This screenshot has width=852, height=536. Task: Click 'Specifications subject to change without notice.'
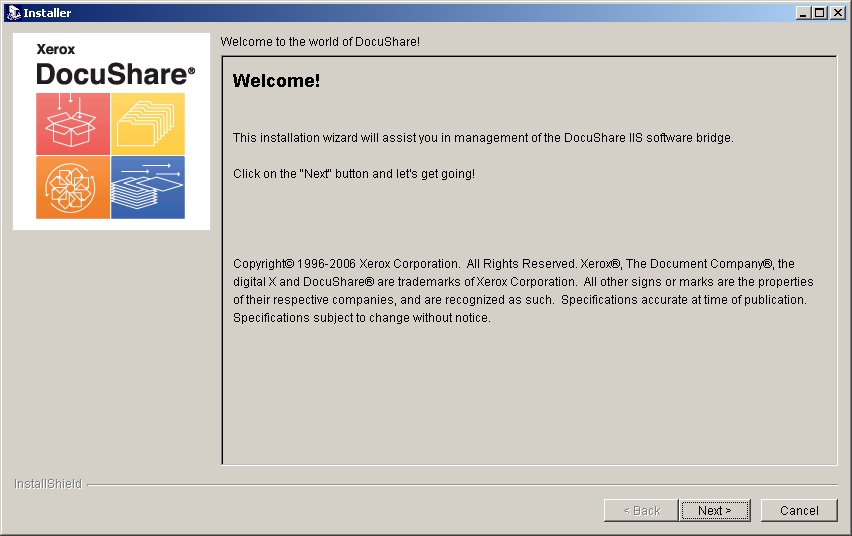pos(362,318)
